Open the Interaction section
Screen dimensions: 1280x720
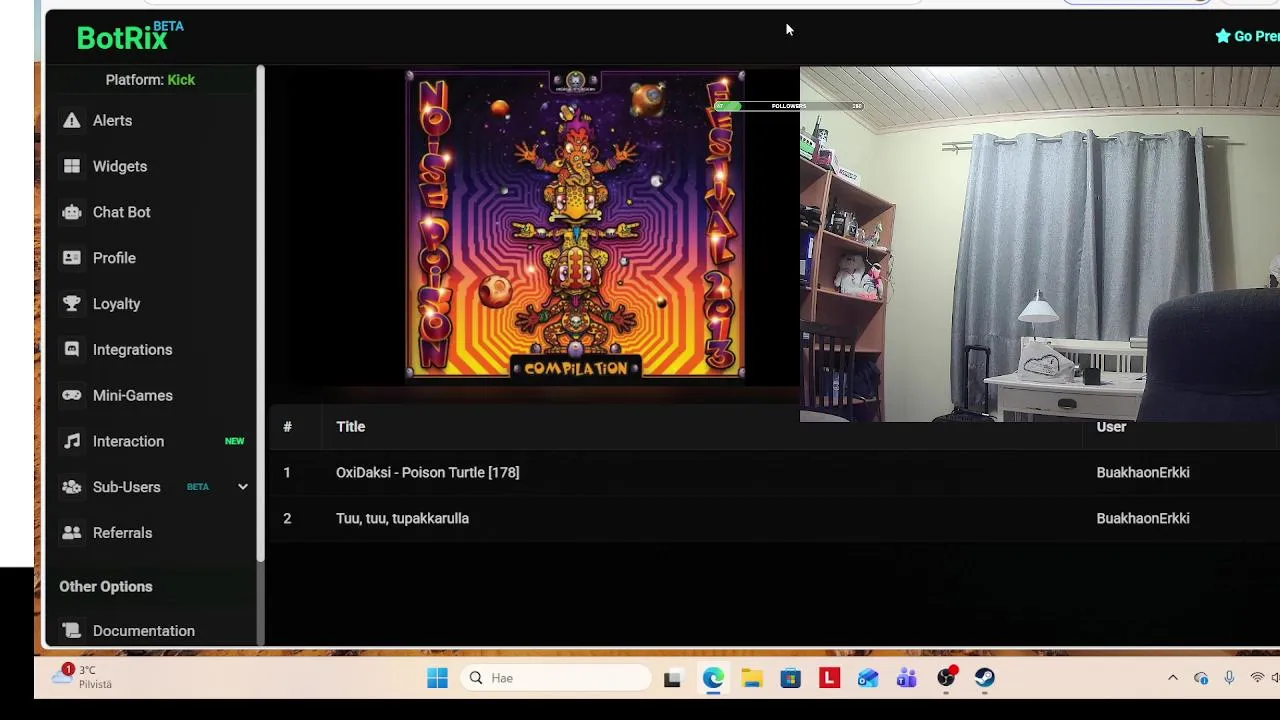(128, 441)
